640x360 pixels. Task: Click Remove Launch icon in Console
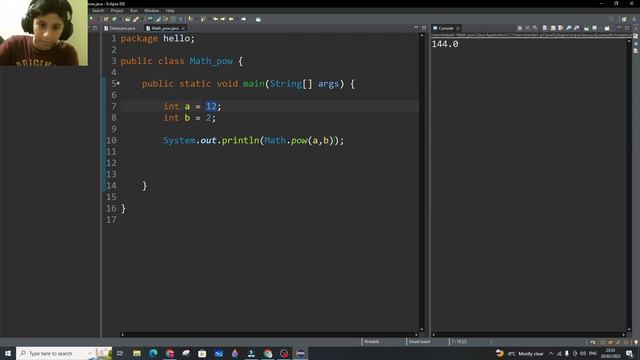(x=527, y=28)
